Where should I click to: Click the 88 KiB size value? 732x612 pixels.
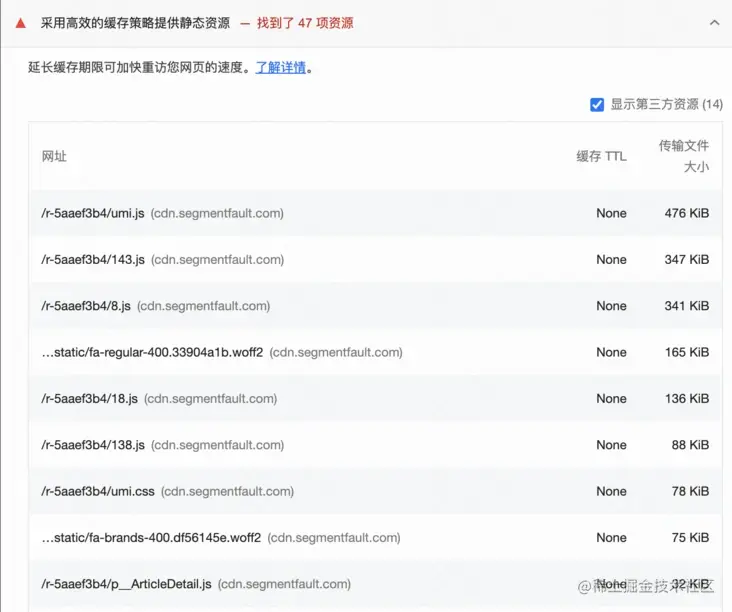click(x=690, y=445)
